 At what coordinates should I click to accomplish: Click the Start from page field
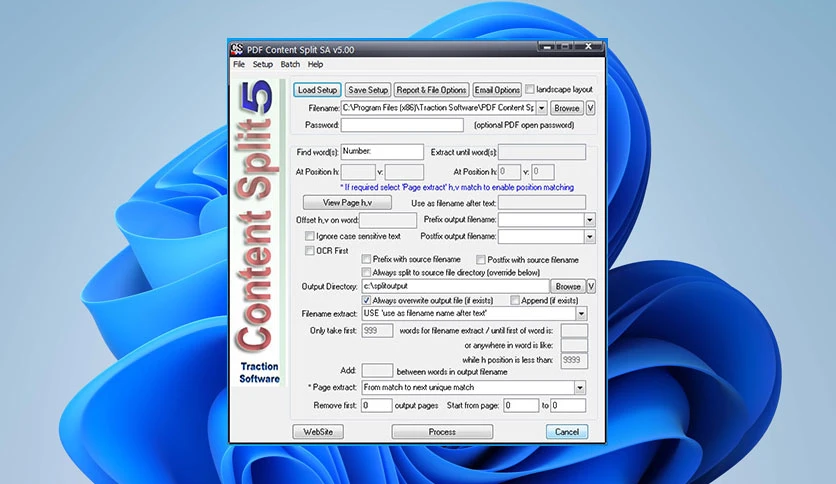click(x=521, y=406)
